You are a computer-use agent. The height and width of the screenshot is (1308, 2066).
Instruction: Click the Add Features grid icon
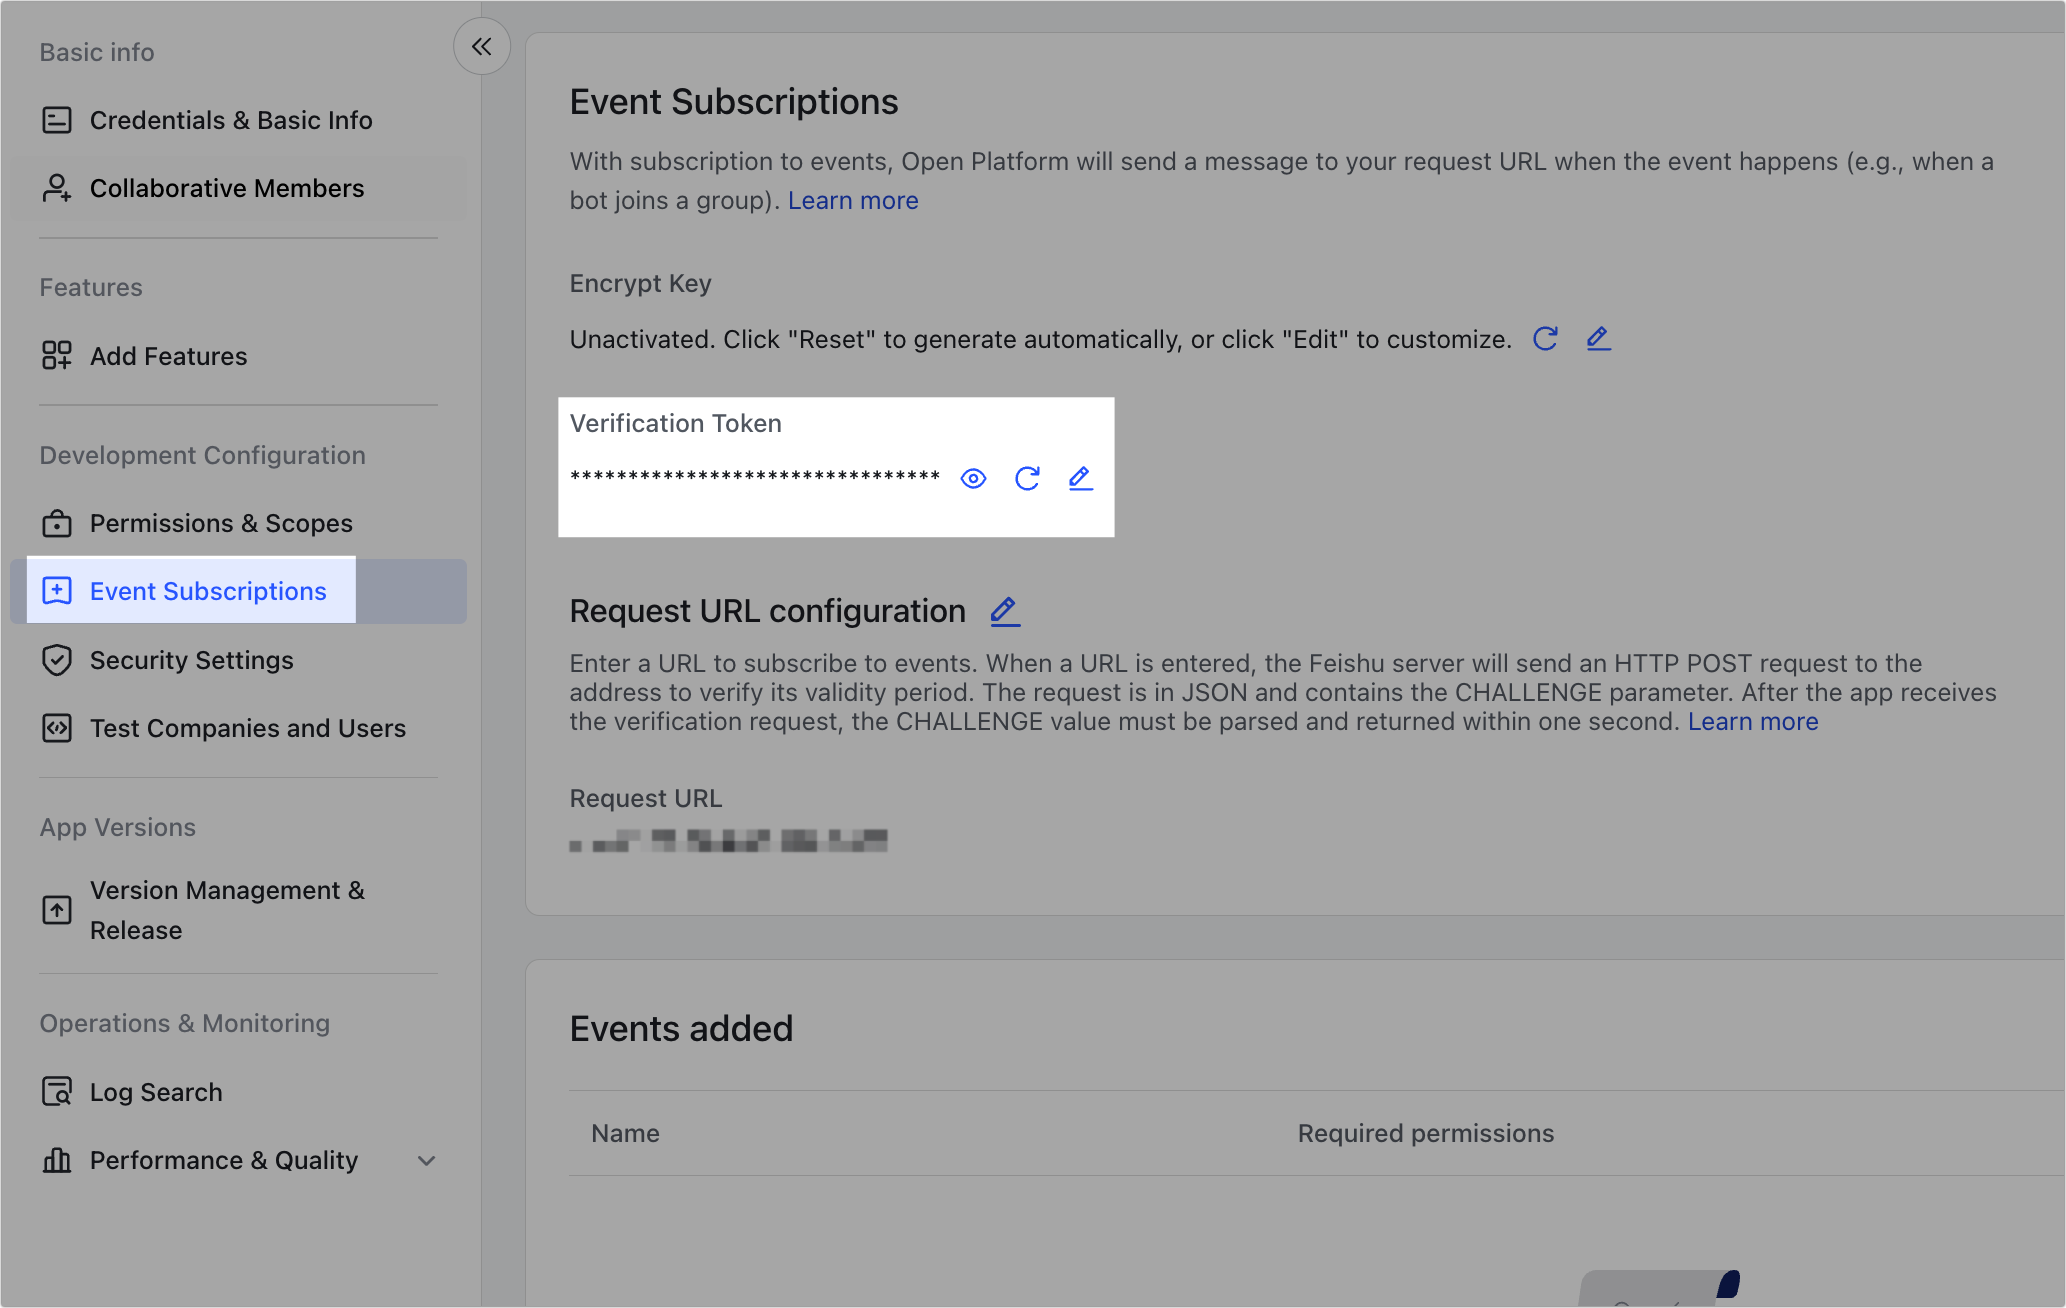point(57,355)
